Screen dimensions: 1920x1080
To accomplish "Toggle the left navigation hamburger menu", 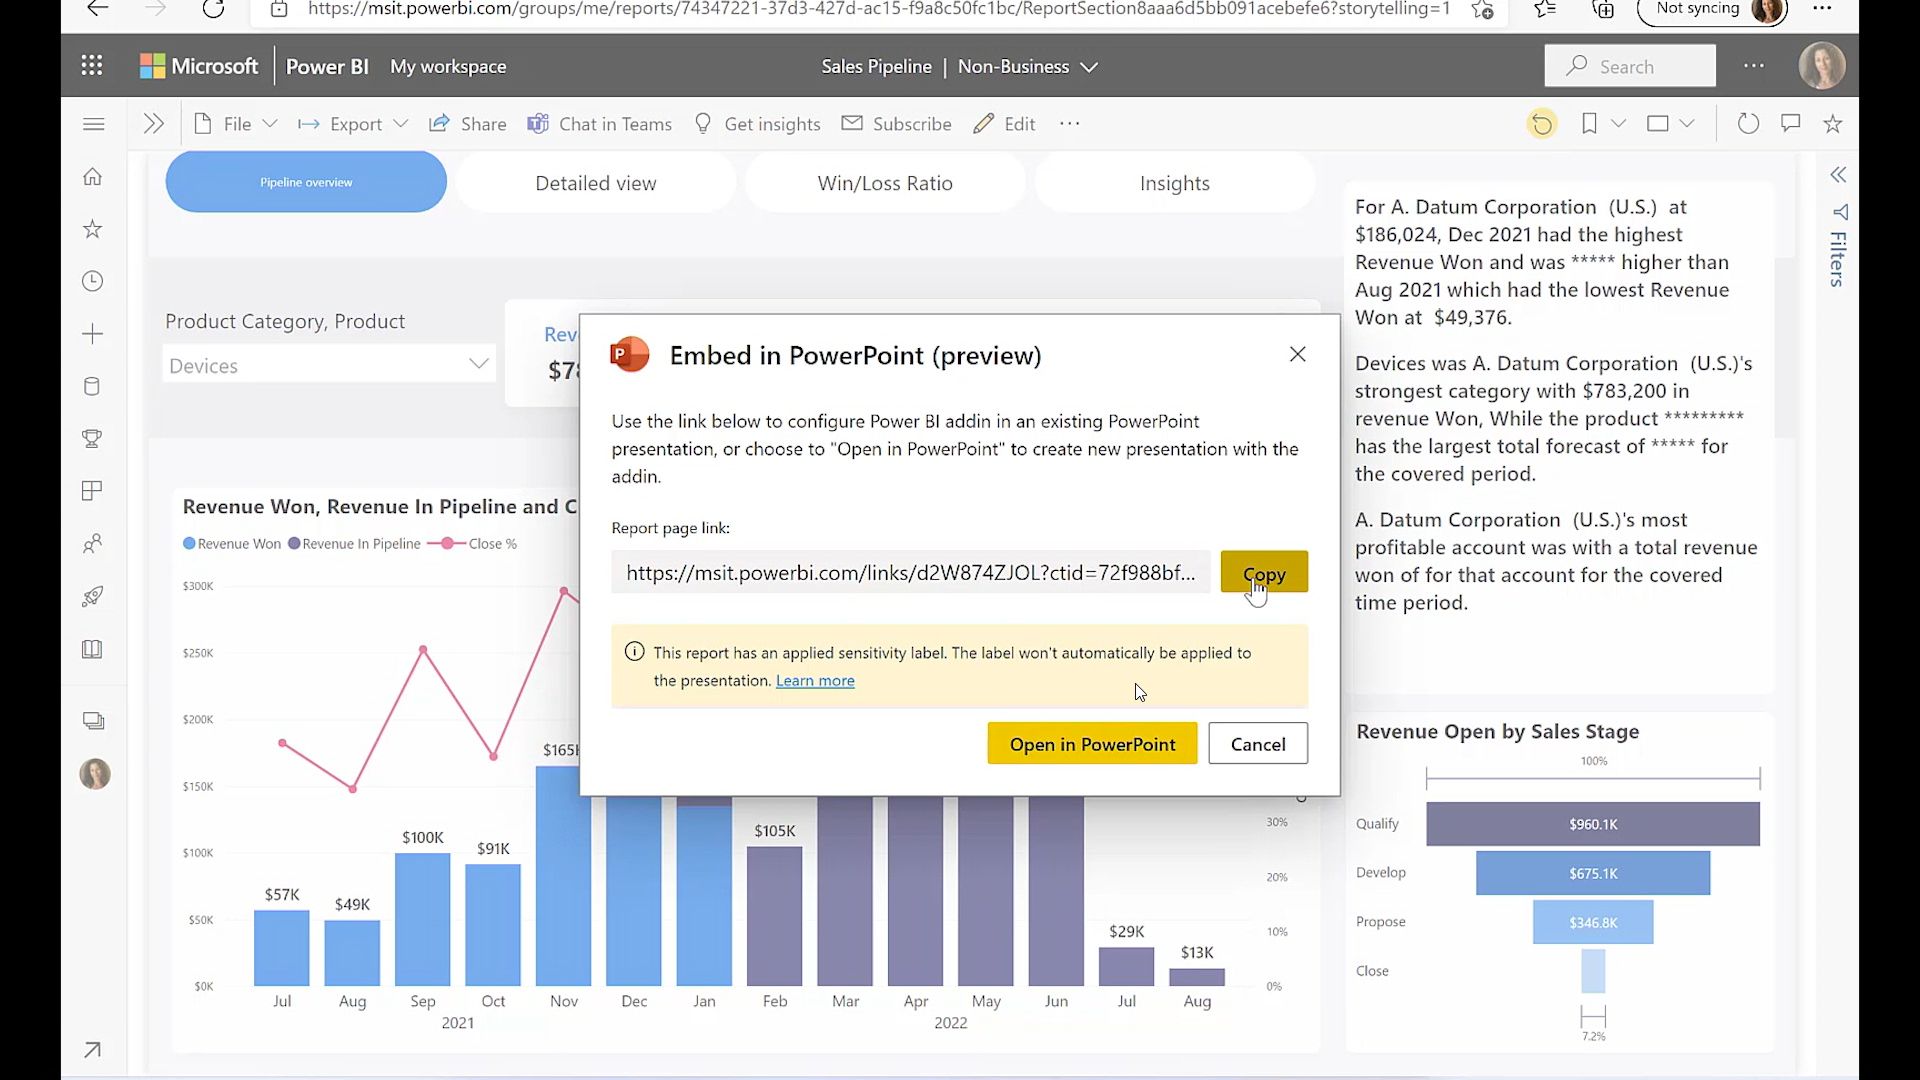I will point(94,124).
